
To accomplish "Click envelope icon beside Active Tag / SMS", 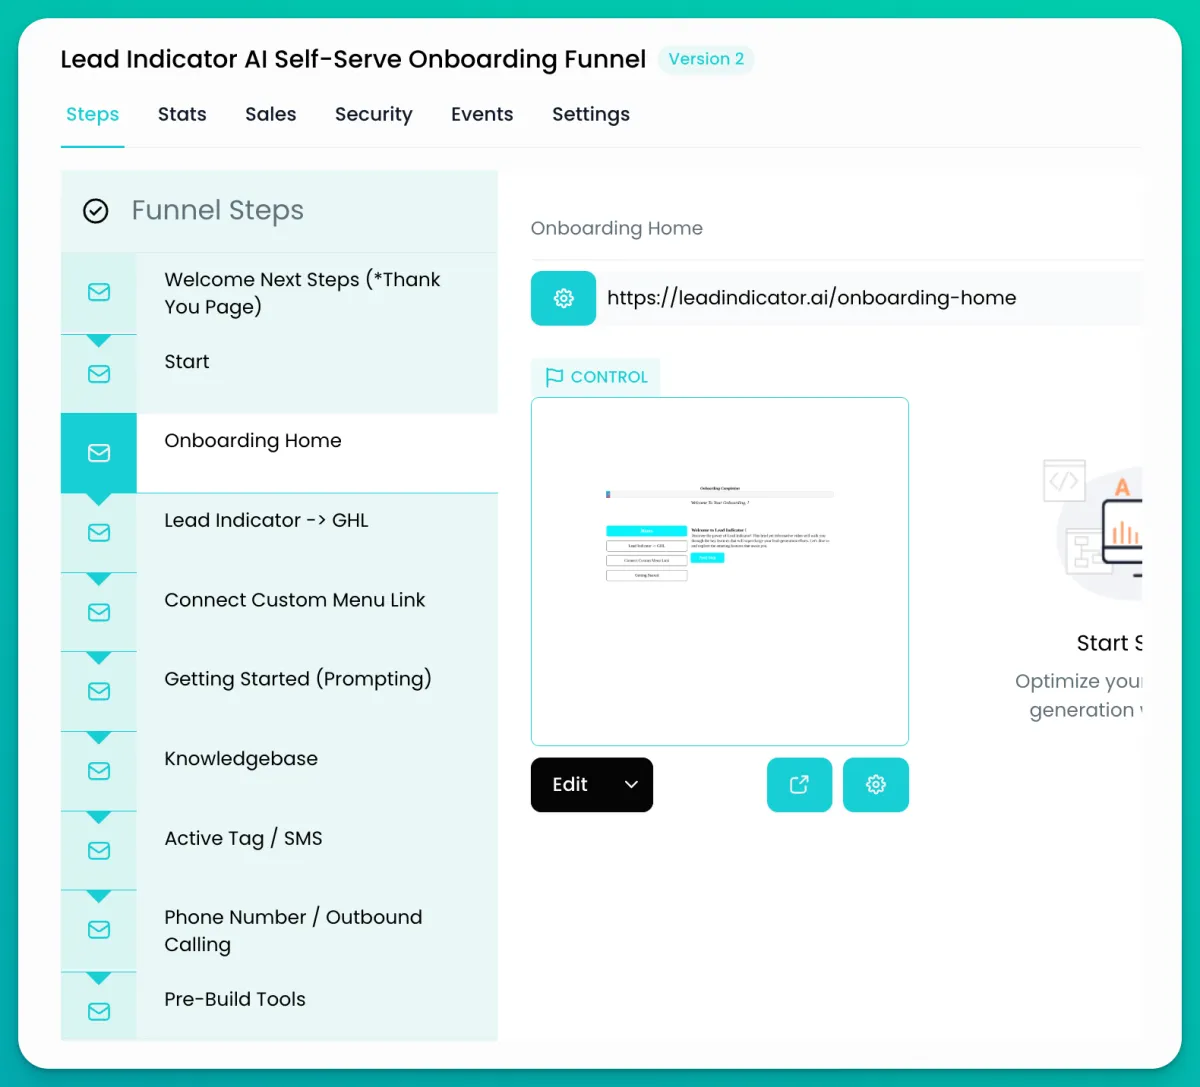I will coord(99,851).
